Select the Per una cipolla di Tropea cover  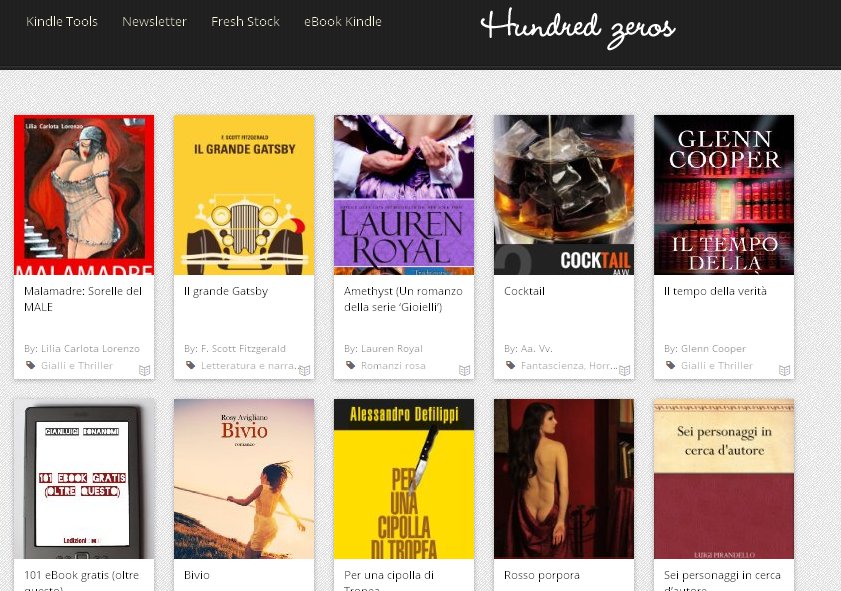[x=404, y=478]
